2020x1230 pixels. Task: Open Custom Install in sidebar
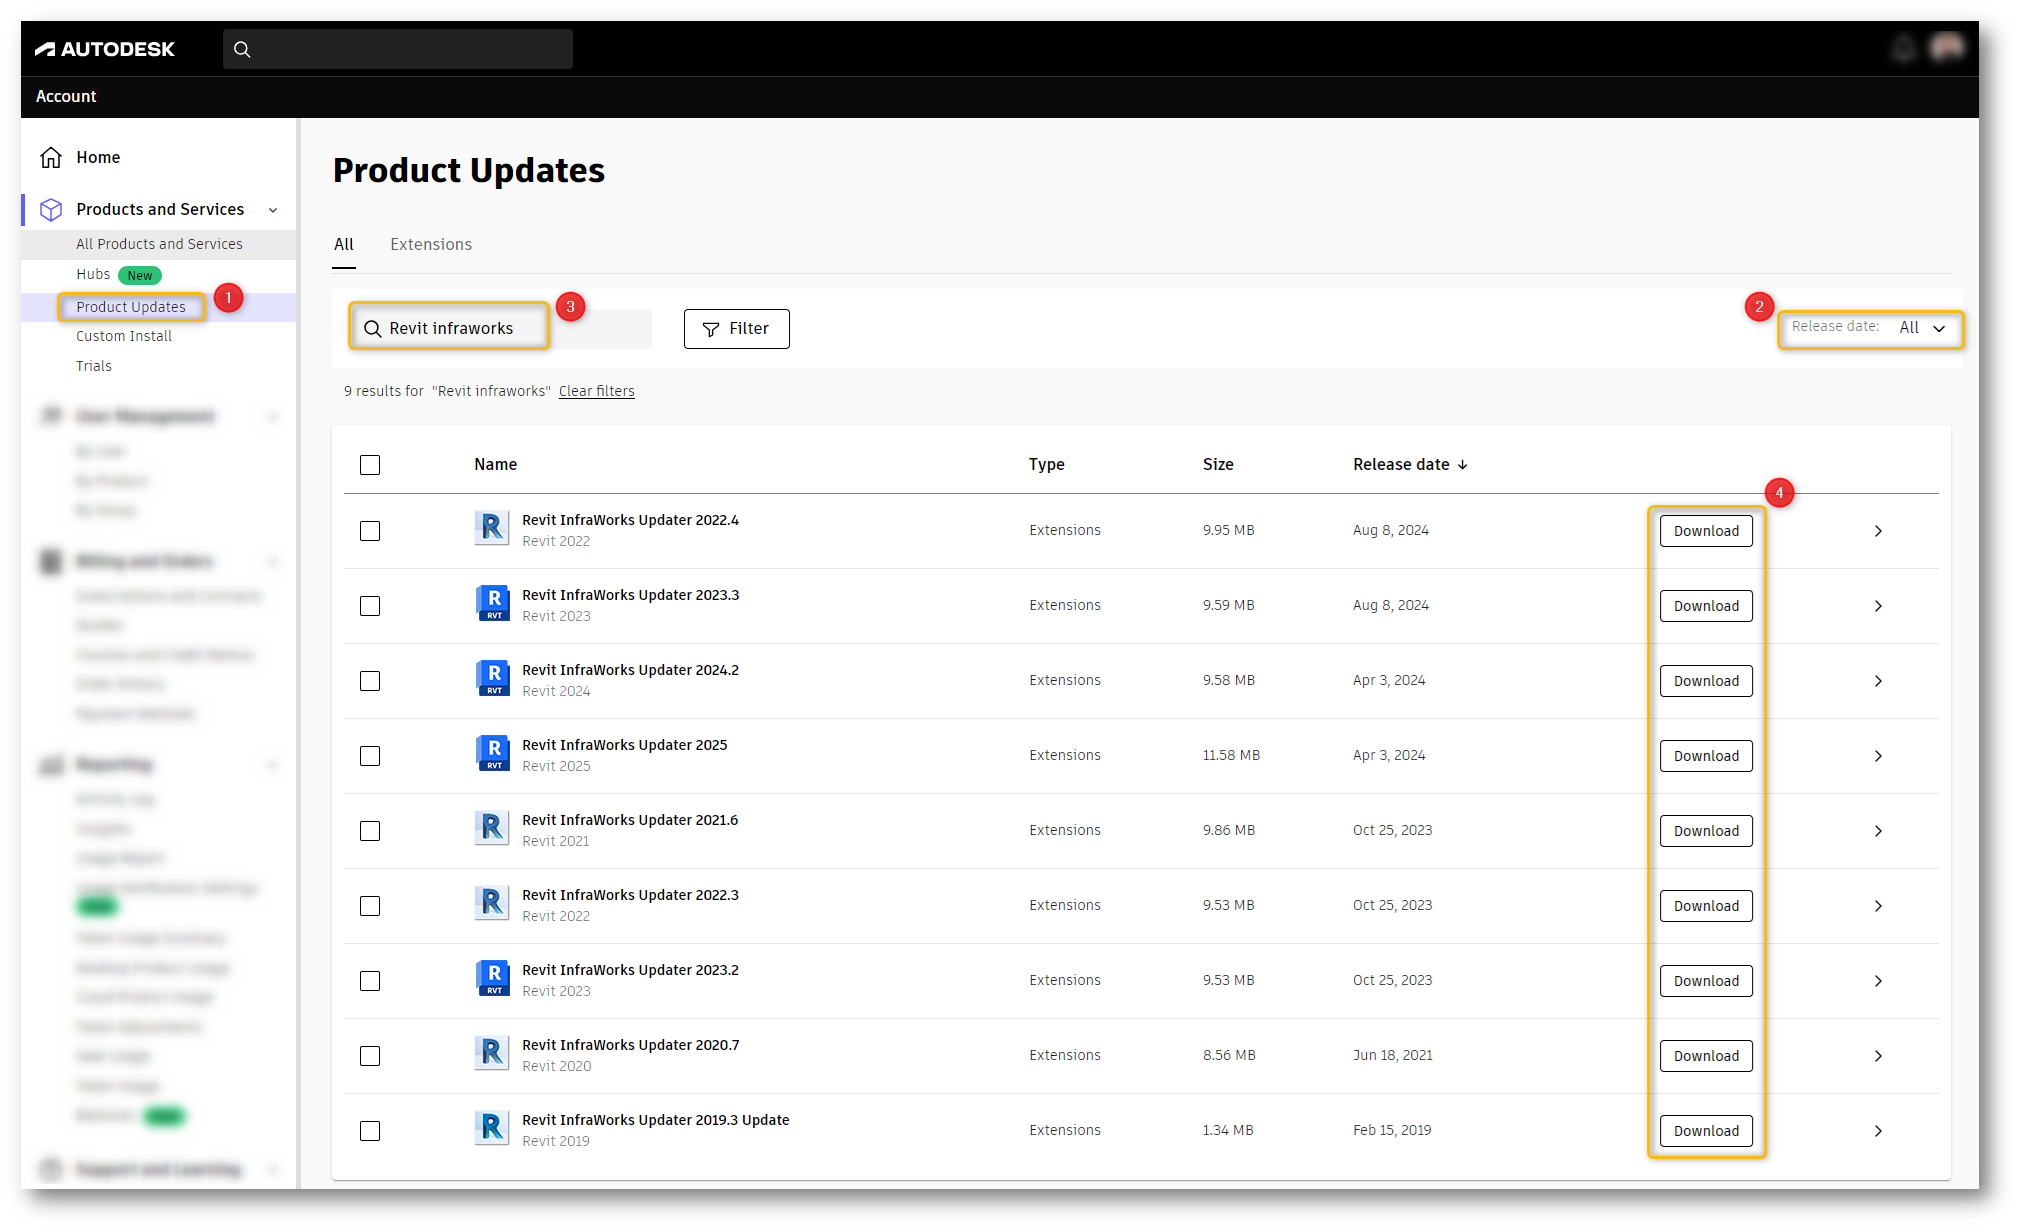click(124, 336)
